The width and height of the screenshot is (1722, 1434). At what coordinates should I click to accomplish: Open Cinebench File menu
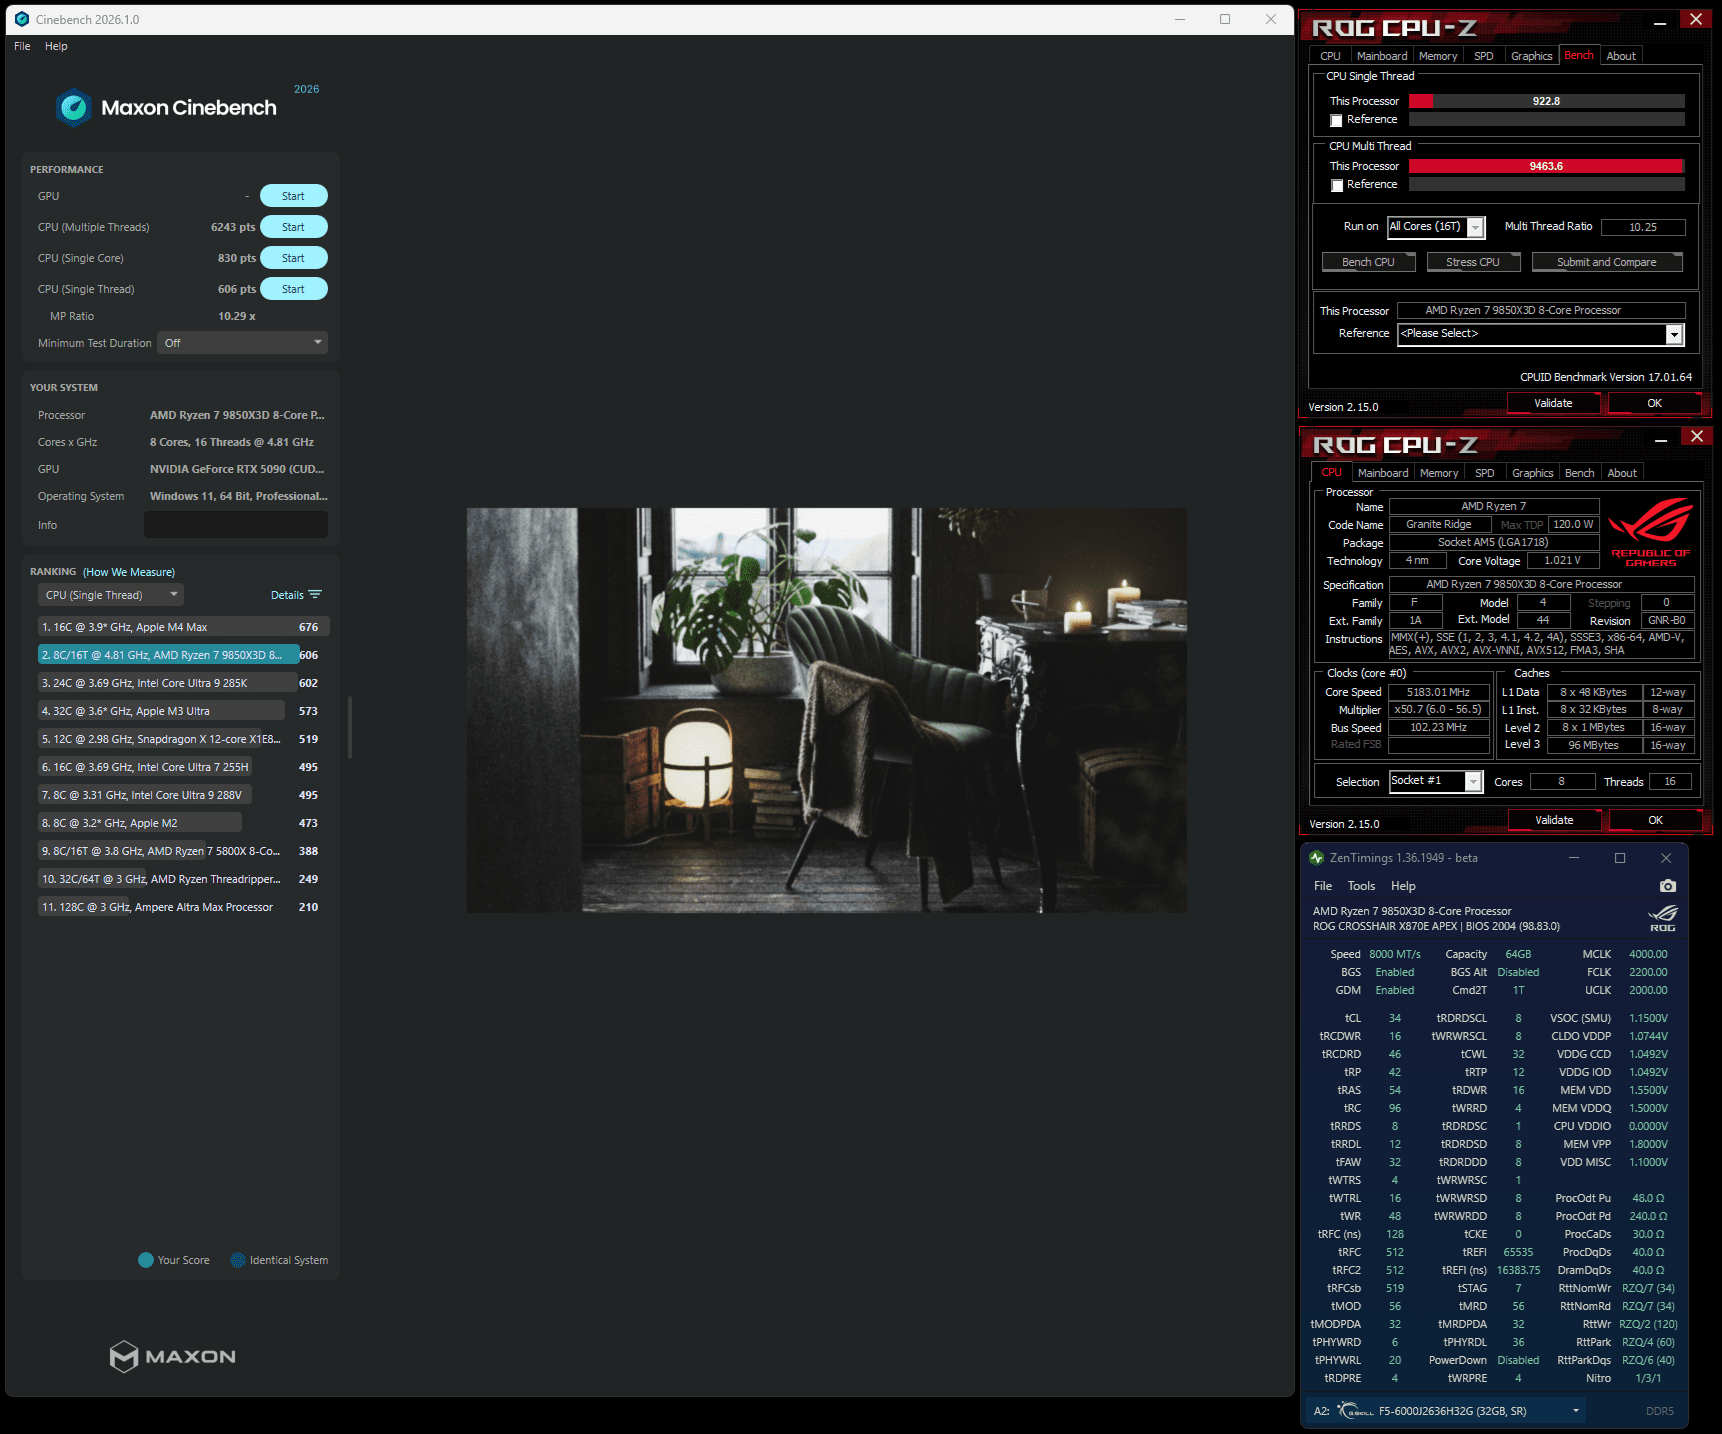click(22, 46)
